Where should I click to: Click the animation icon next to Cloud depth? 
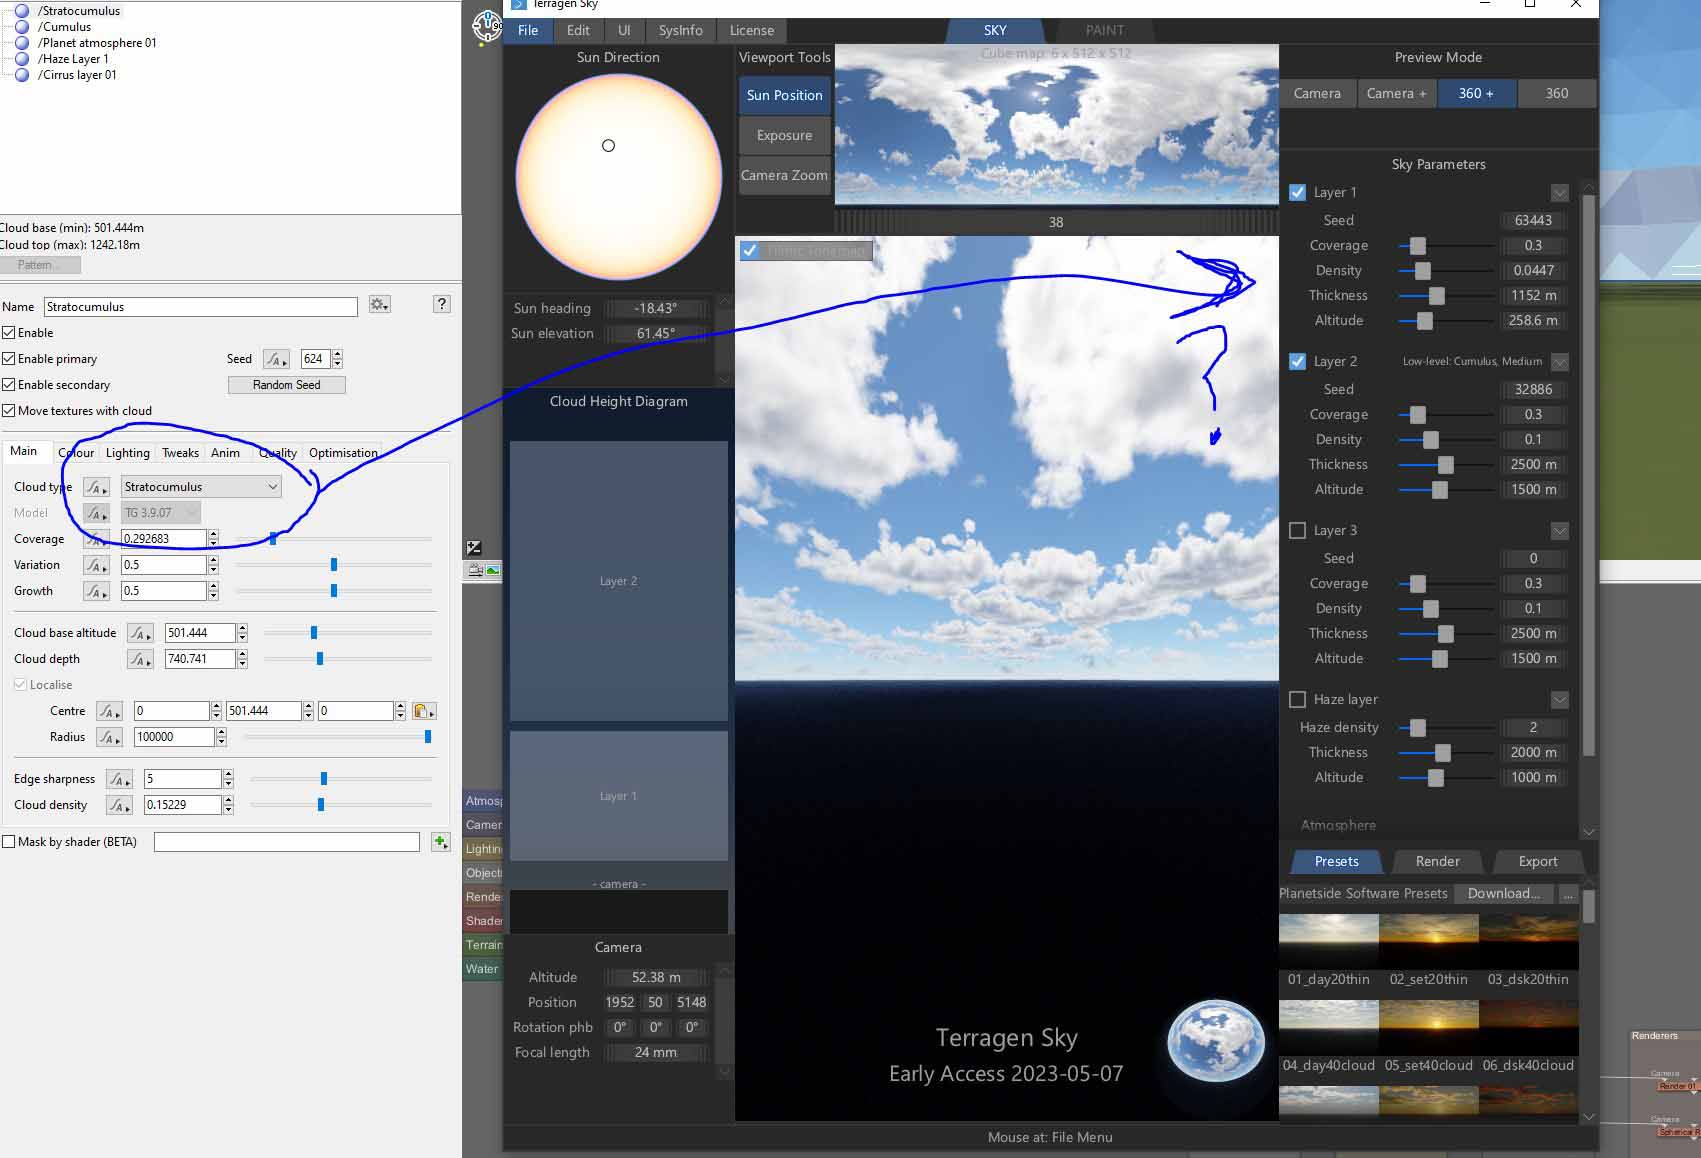(x=140, y=659)
